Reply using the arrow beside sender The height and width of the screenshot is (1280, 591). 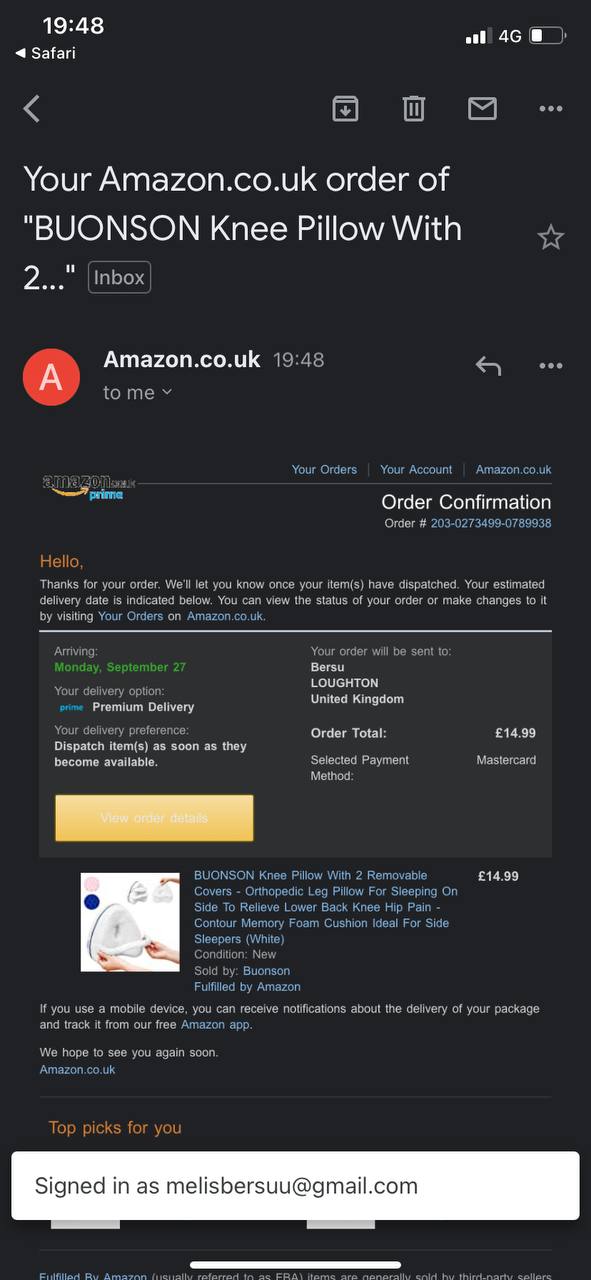point(488,366)
